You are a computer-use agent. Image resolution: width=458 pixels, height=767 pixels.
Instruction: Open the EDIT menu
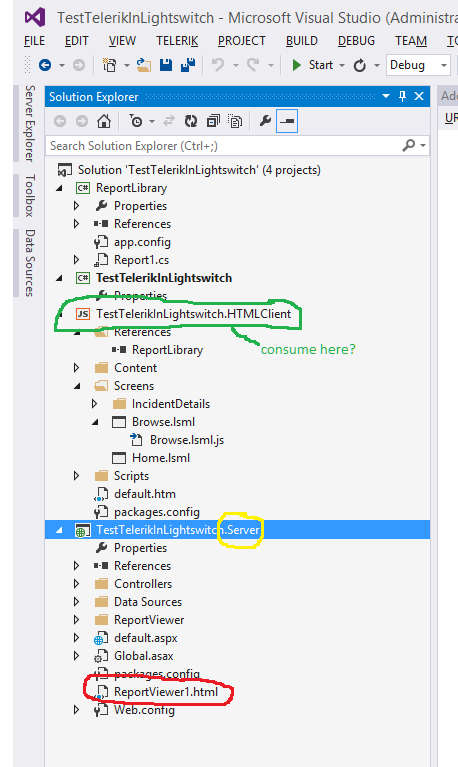pos(77,41)
